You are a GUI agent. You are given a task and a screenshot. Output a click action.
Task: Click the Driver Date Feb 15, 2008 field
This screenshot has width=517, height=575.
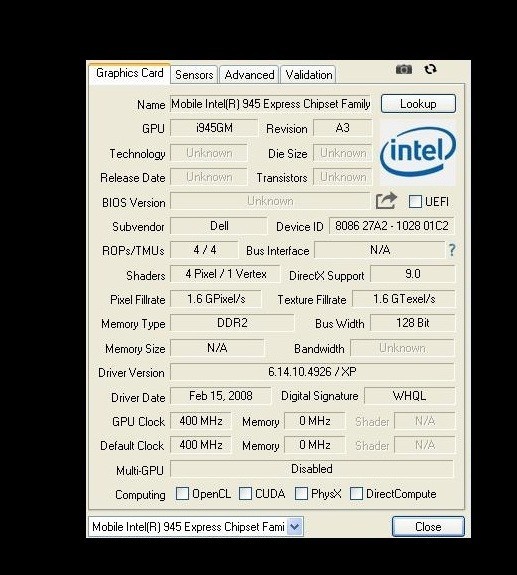point(221,396)
